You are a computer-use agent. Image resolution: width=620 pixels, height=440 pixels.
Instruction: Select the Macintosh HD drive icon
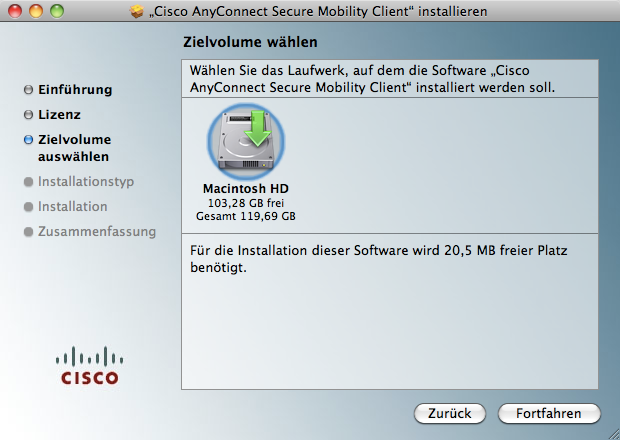245,141
